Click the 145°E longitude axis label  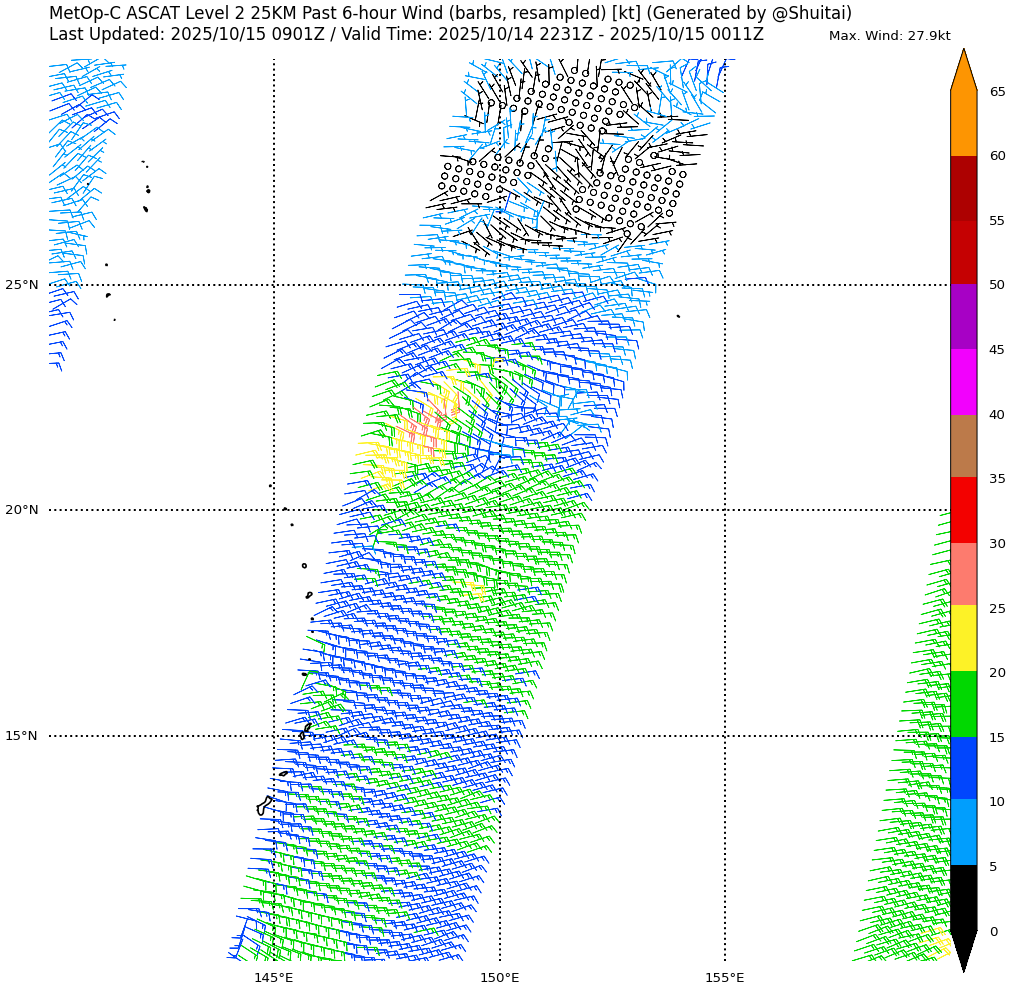273,977
